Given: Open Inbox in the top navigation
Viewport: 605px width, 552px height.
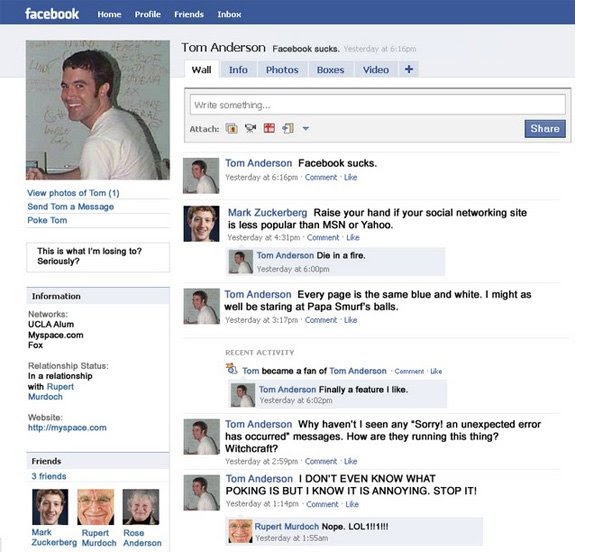Looking at the screenshot, I should coord(229,14).
